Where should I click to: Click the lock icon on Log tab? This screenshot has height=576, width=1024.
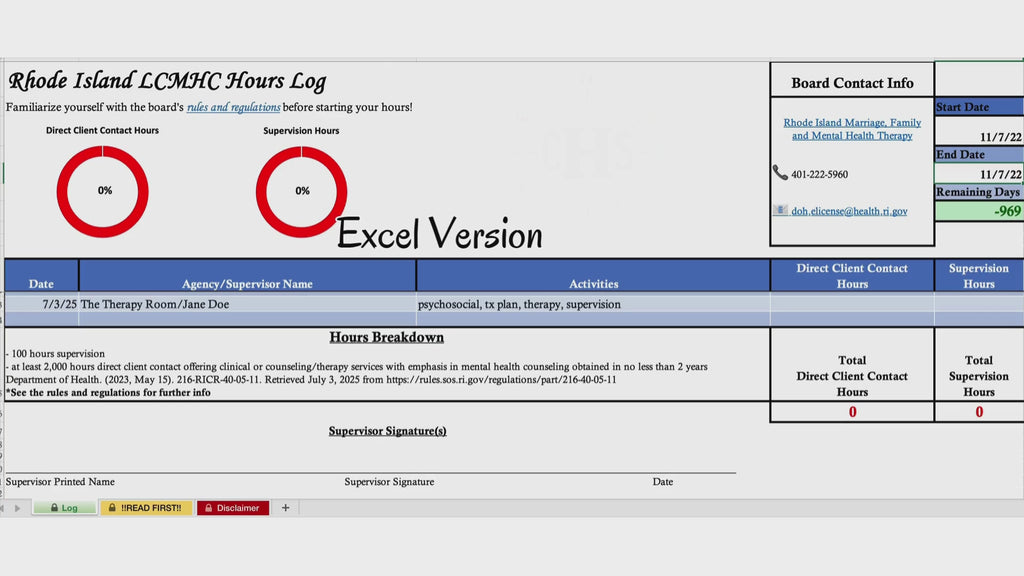coord(54,507)
